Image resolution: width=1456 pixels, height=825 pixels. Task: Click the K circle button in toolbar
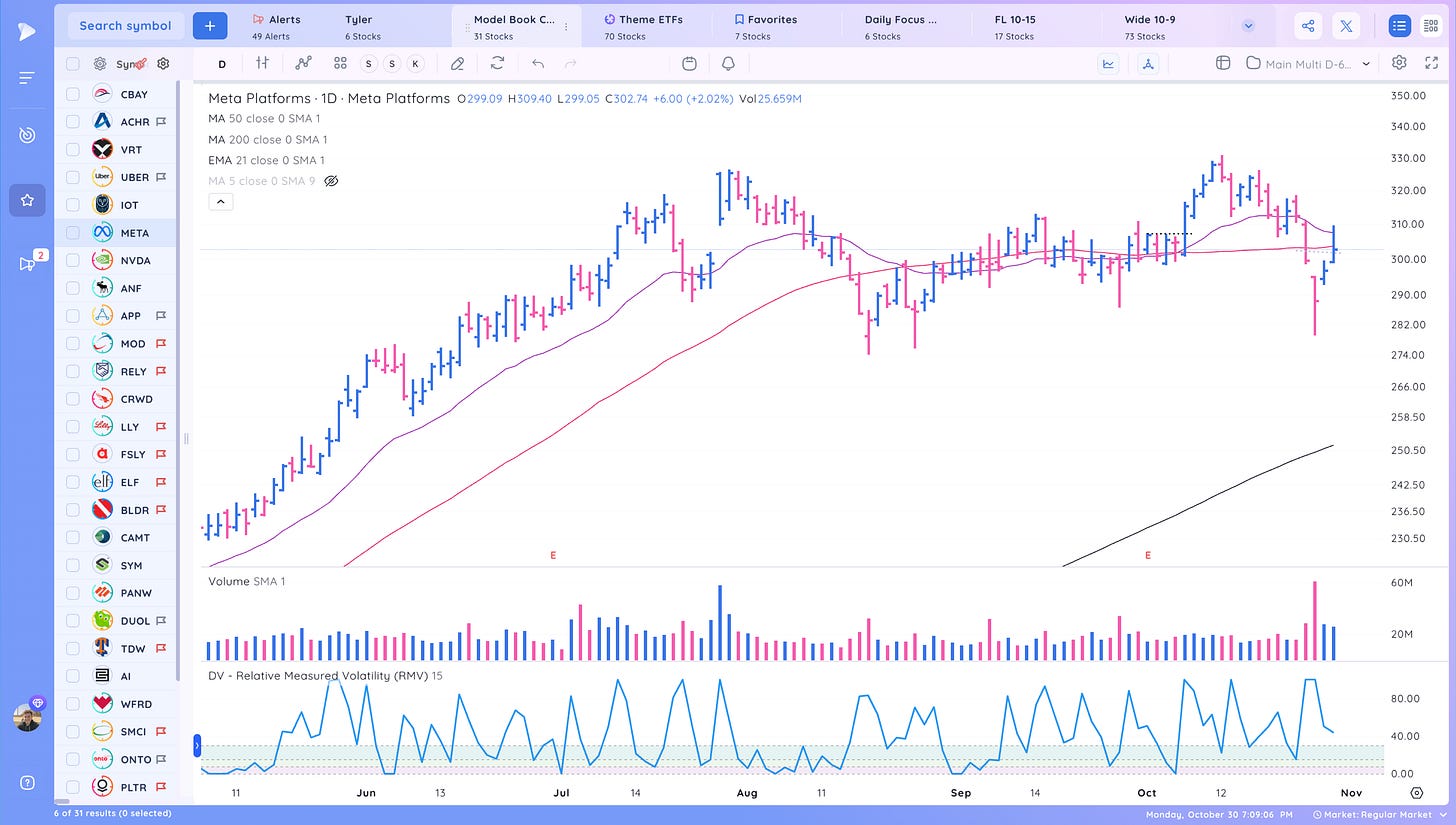[x=415, y=63]
